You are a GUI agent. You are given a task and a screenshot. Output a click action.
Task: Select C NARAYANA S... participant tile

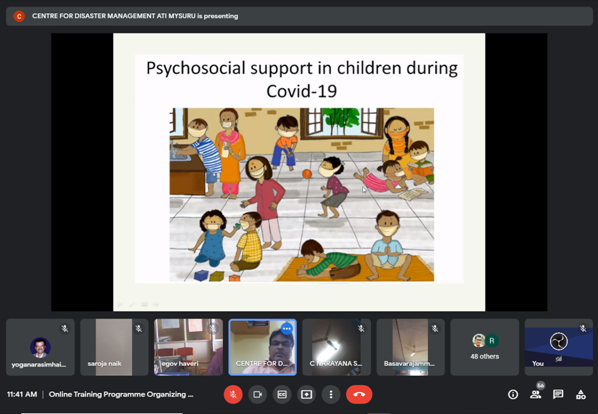pos(336,347)
